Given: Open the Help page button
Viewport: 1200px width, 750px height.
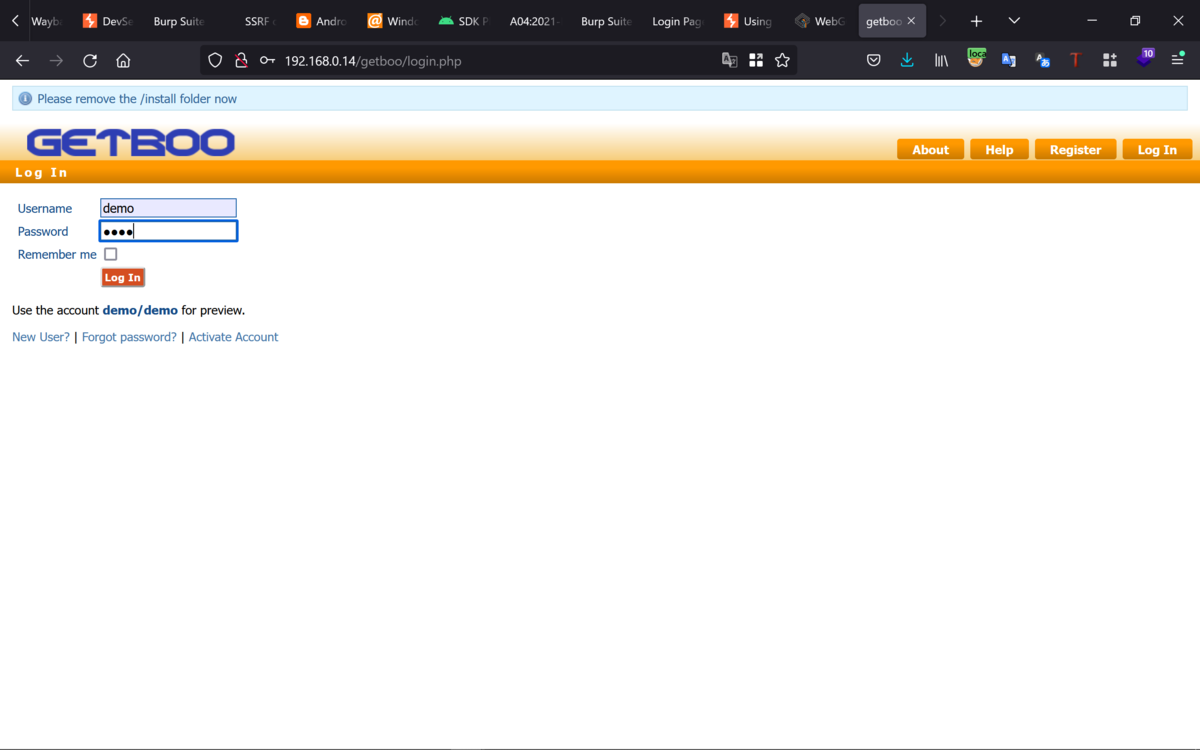Looking at the screenshot, I should [999, 150].
